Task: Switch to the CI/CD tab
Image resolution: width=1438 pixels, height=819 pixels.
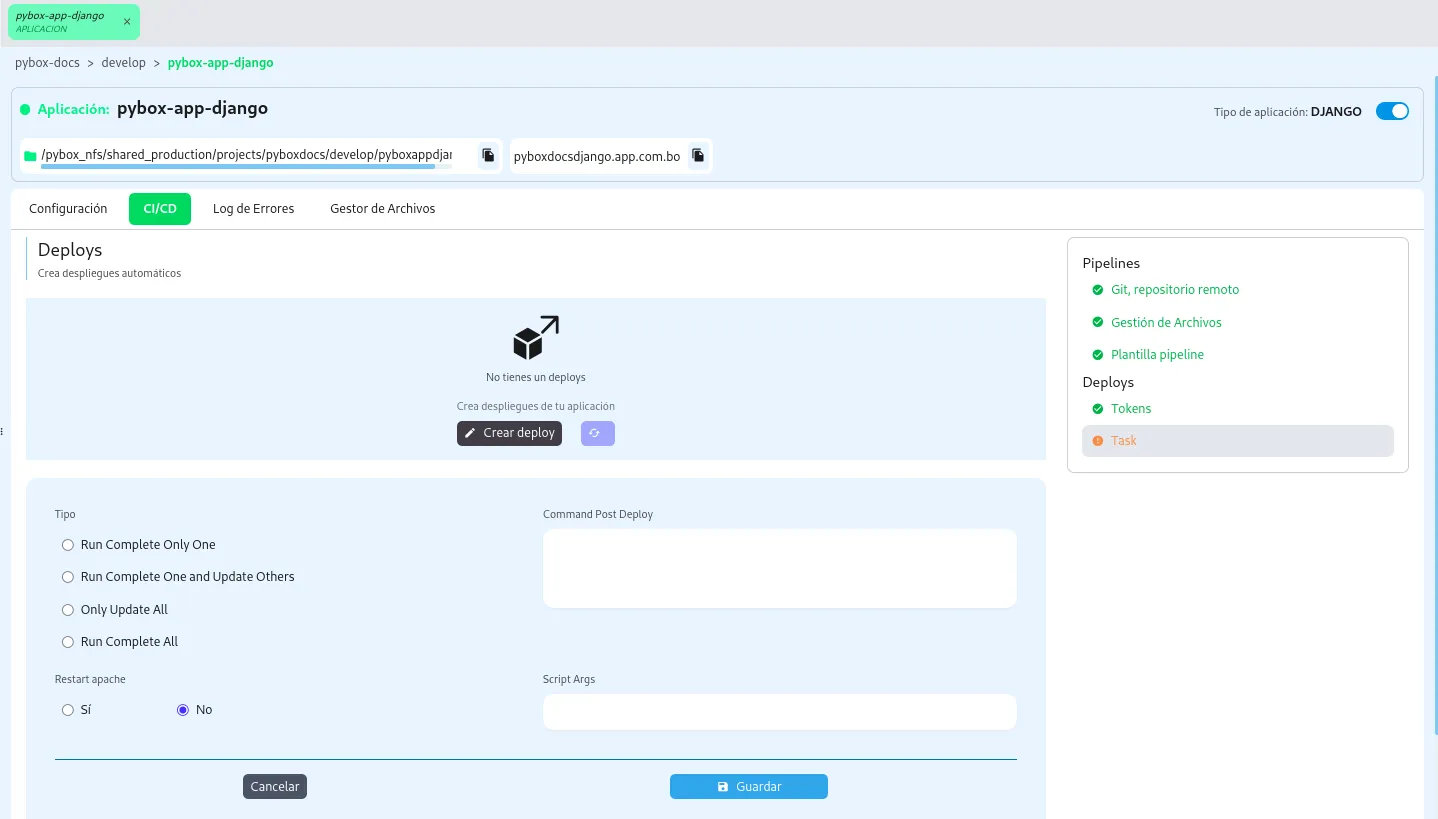Action: [160, 209]
